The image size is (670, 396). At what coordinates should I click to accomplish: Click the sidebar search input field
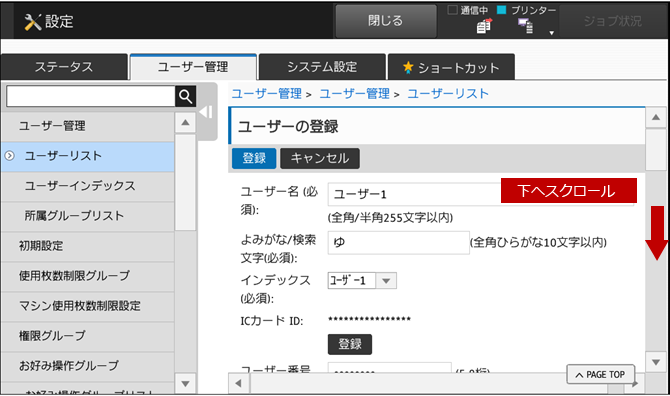click(x=91, y=97)
